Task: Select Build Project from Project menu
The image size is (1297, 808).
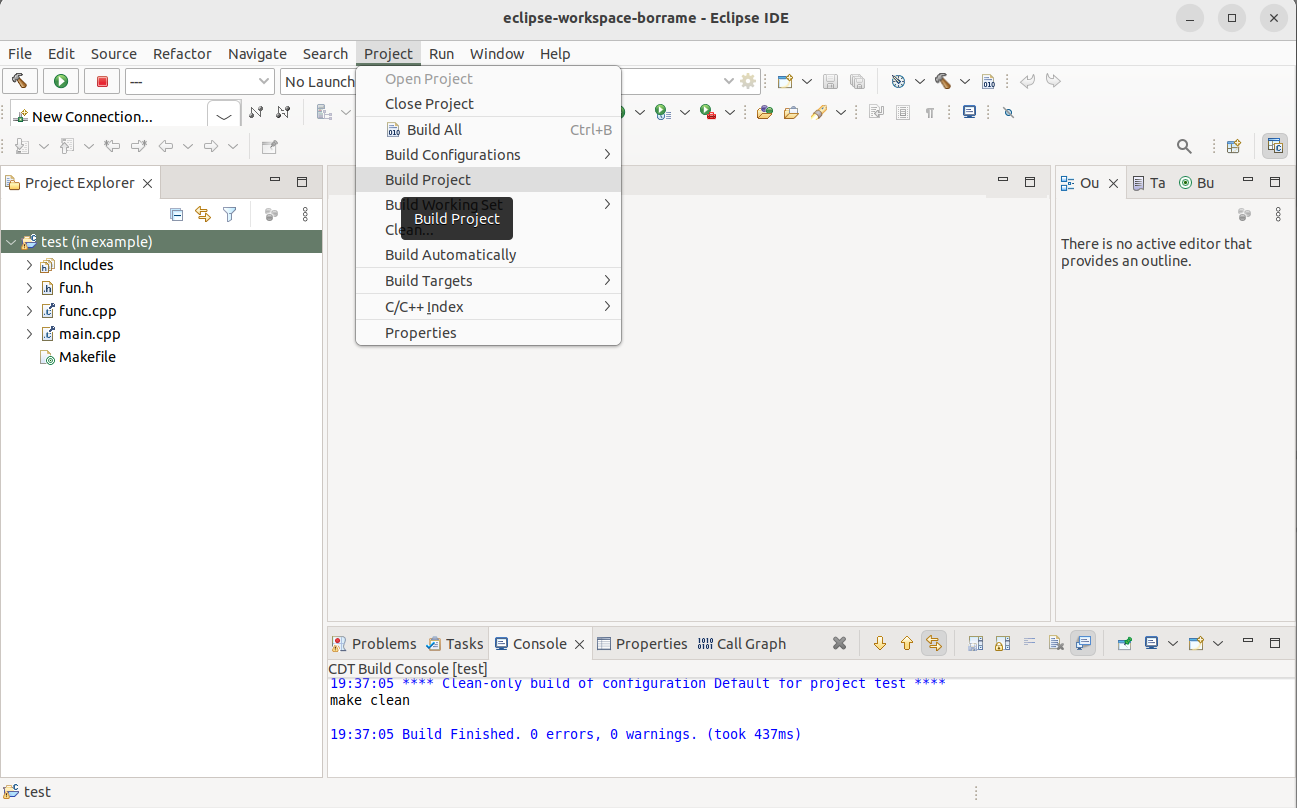Action: (428, 180)
